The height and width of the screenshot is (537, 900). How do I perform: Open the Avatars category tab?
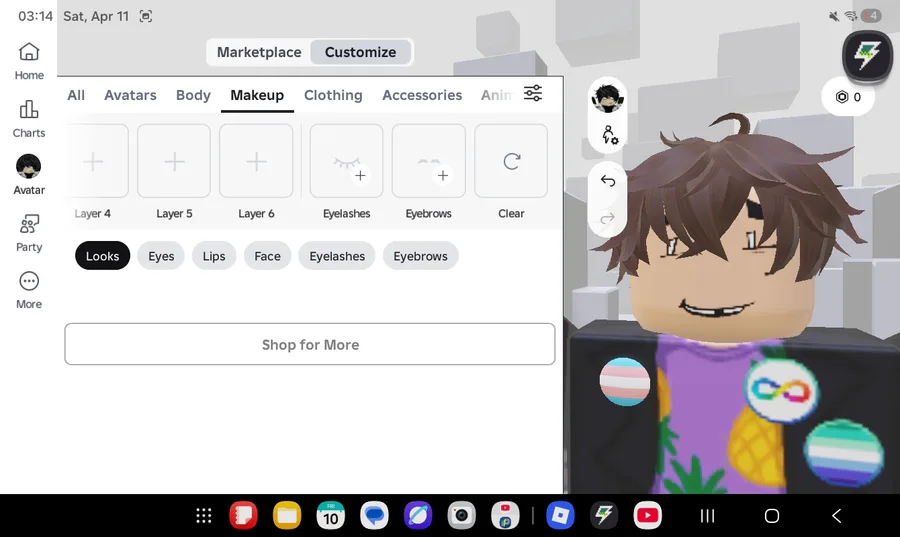pyautogui.click(x=130, y=95)
